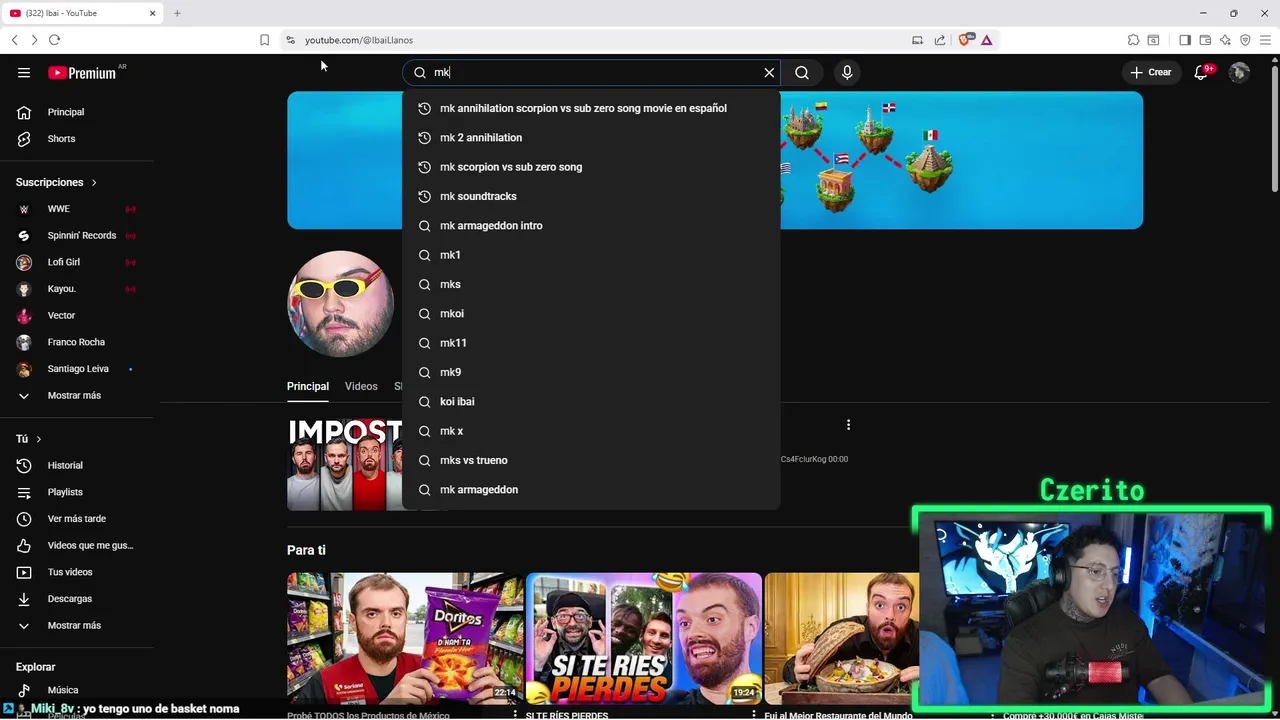The height and width of the screenshot is (720, 1280).
Task: Click the magnifier search button
Action: click(x=802, y=72)
